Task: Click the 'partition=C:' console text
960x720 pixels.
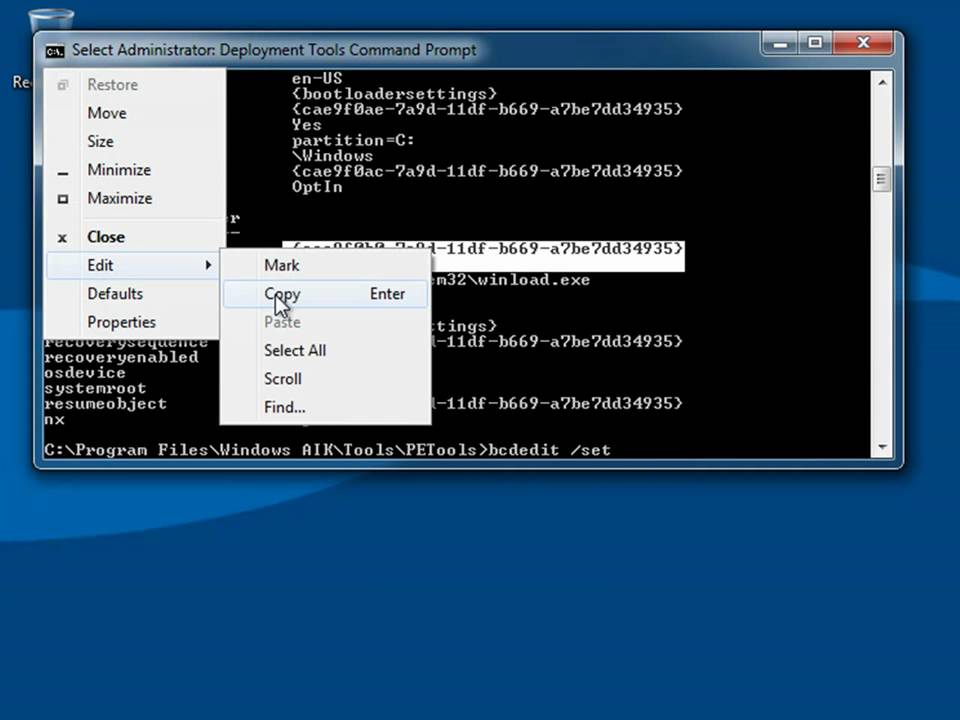Action: [353, 140]
